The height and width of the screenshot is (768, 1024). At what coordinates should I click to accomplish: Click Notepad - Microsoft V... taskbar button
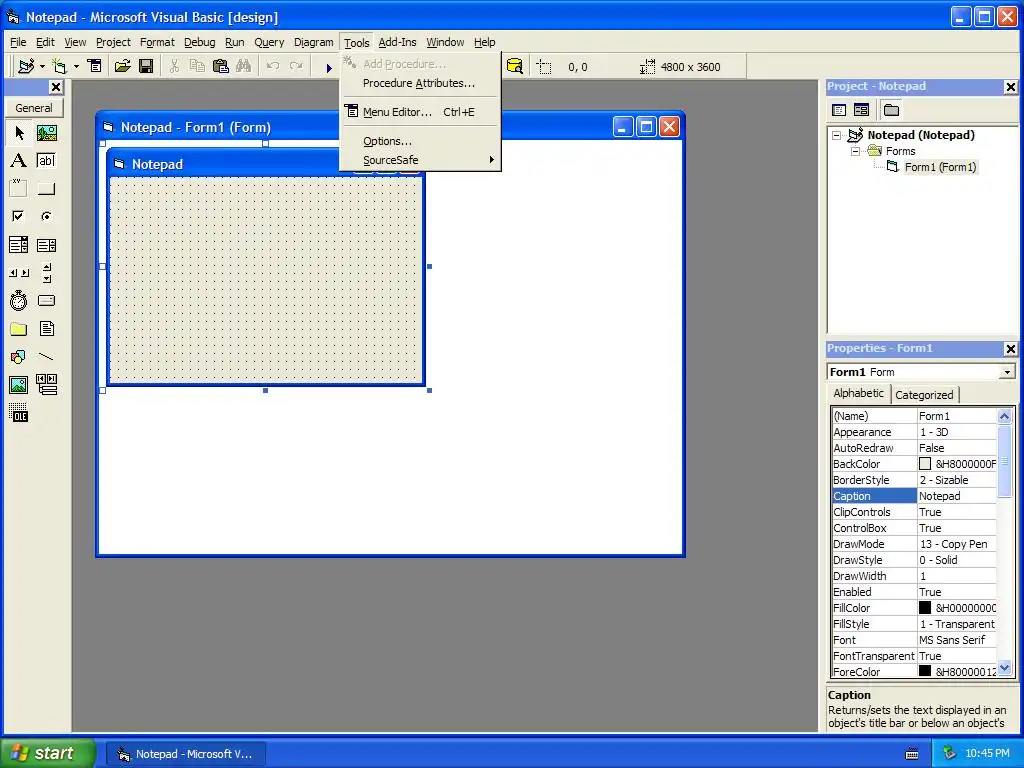185,754
